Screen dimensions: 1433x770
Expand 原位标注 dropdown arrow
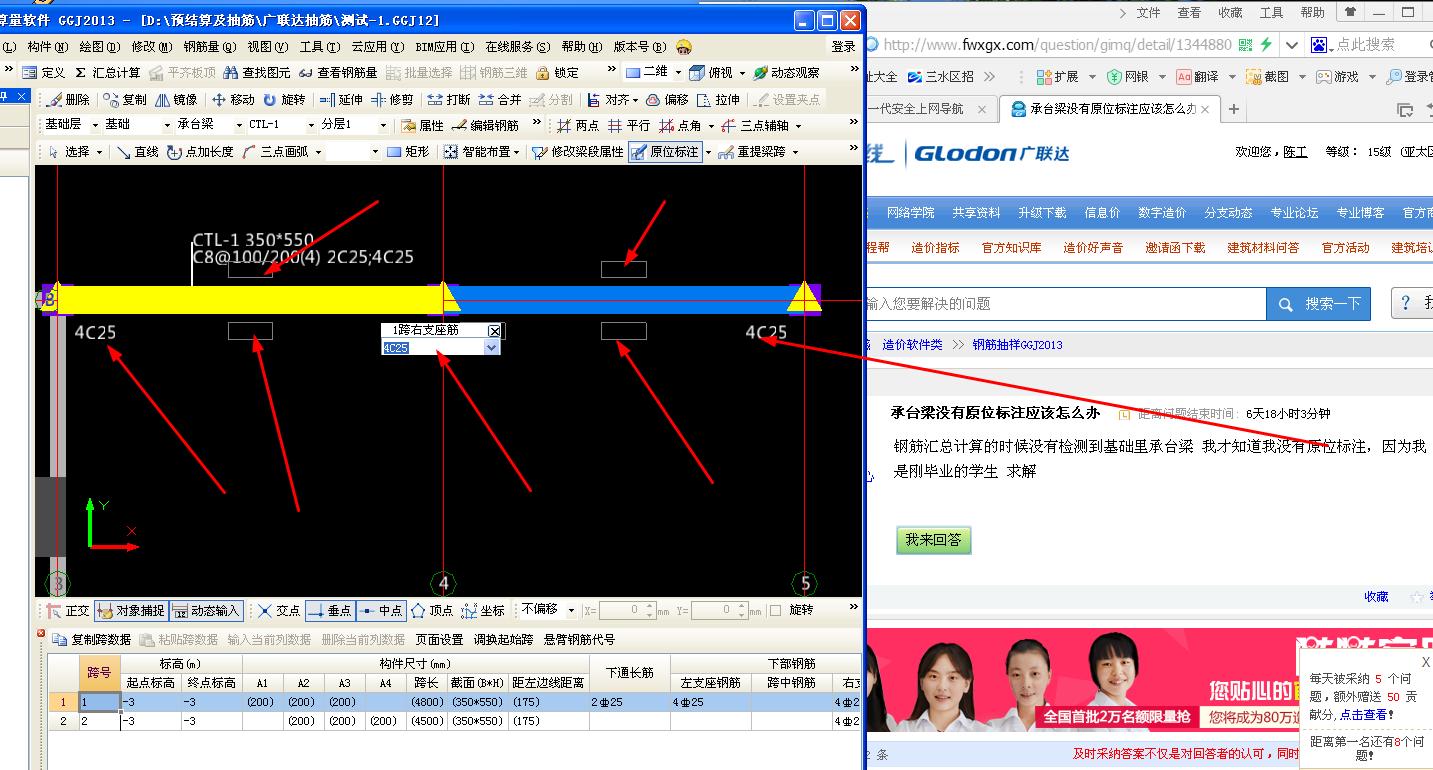click(x=708, y=152)
